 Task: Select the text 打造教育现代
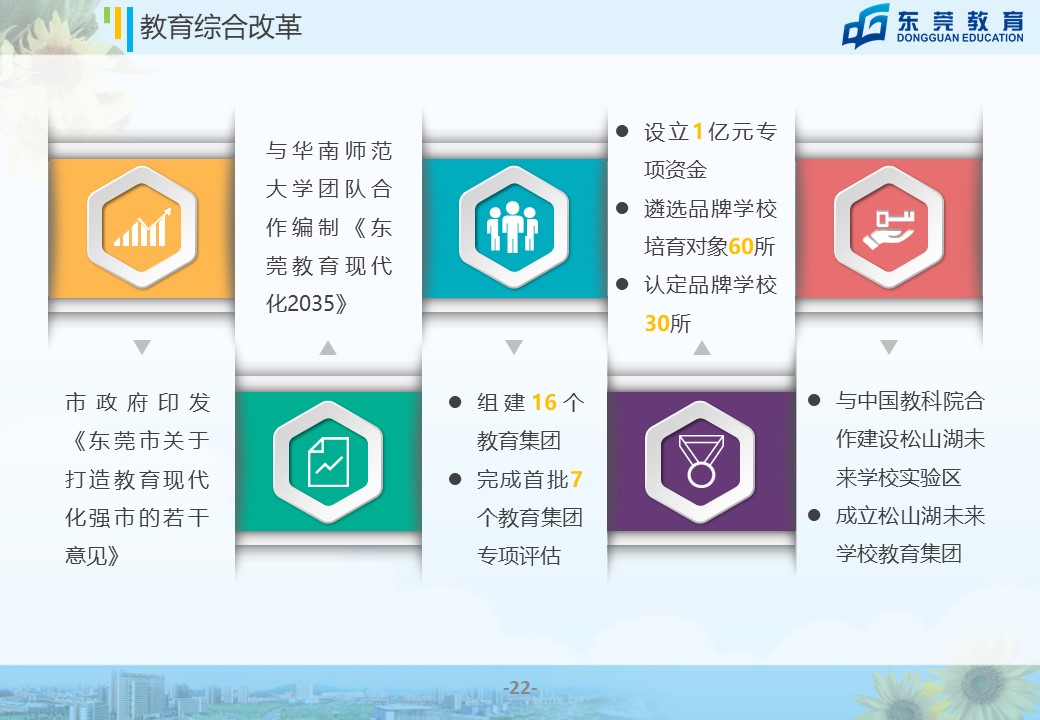pyautogui.click(x=138, y=479)
